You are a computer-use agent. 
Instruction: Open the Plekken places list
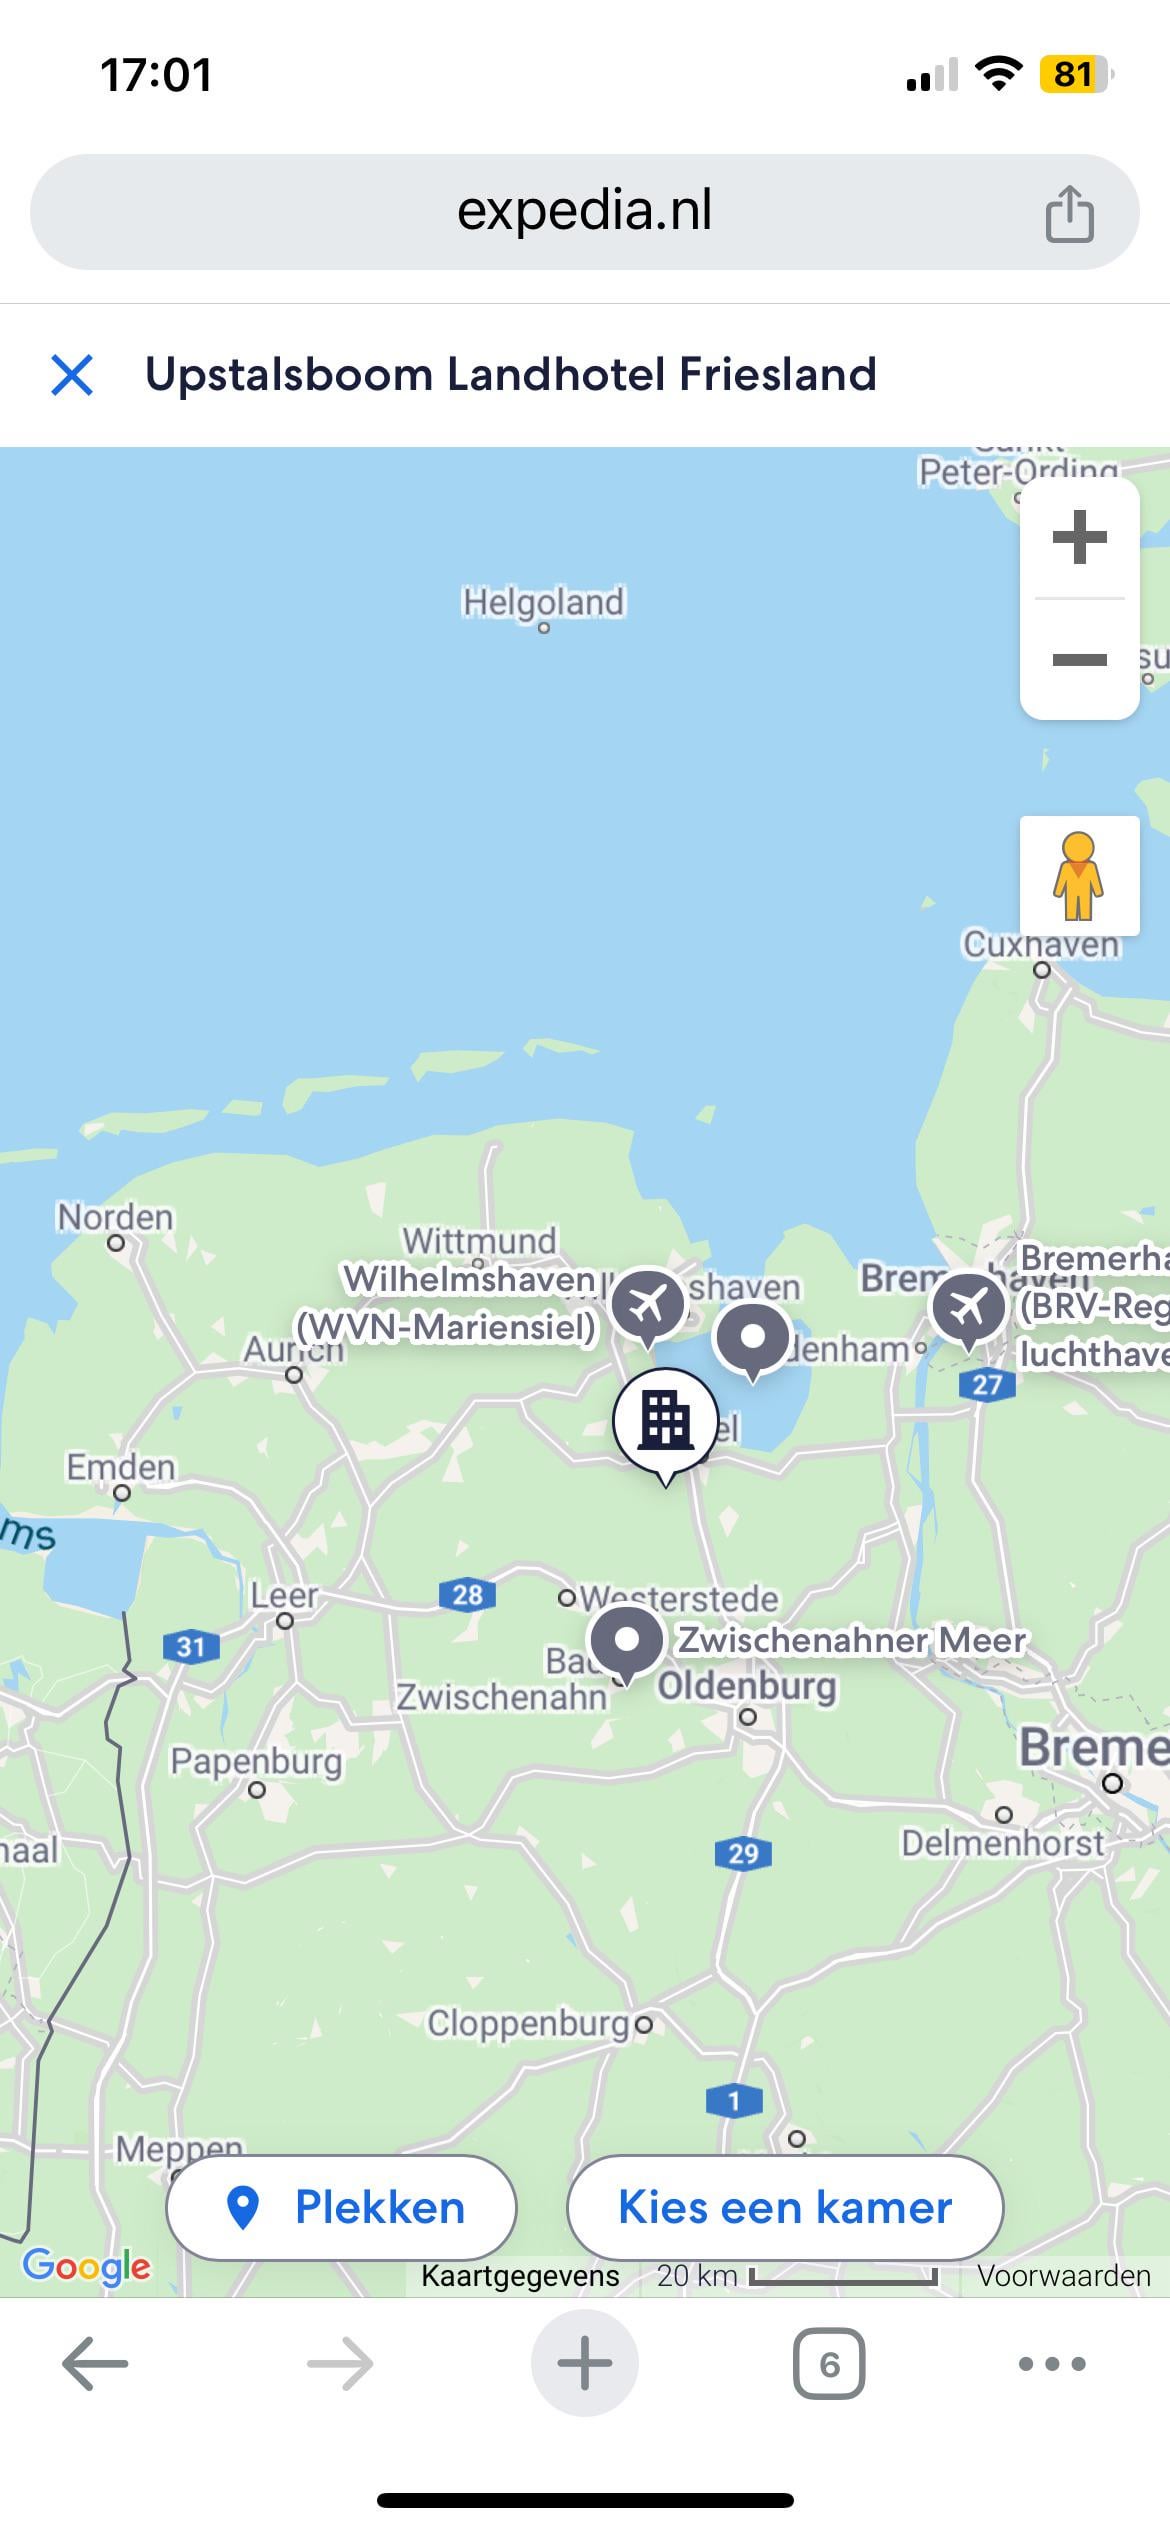[341, 2208]
